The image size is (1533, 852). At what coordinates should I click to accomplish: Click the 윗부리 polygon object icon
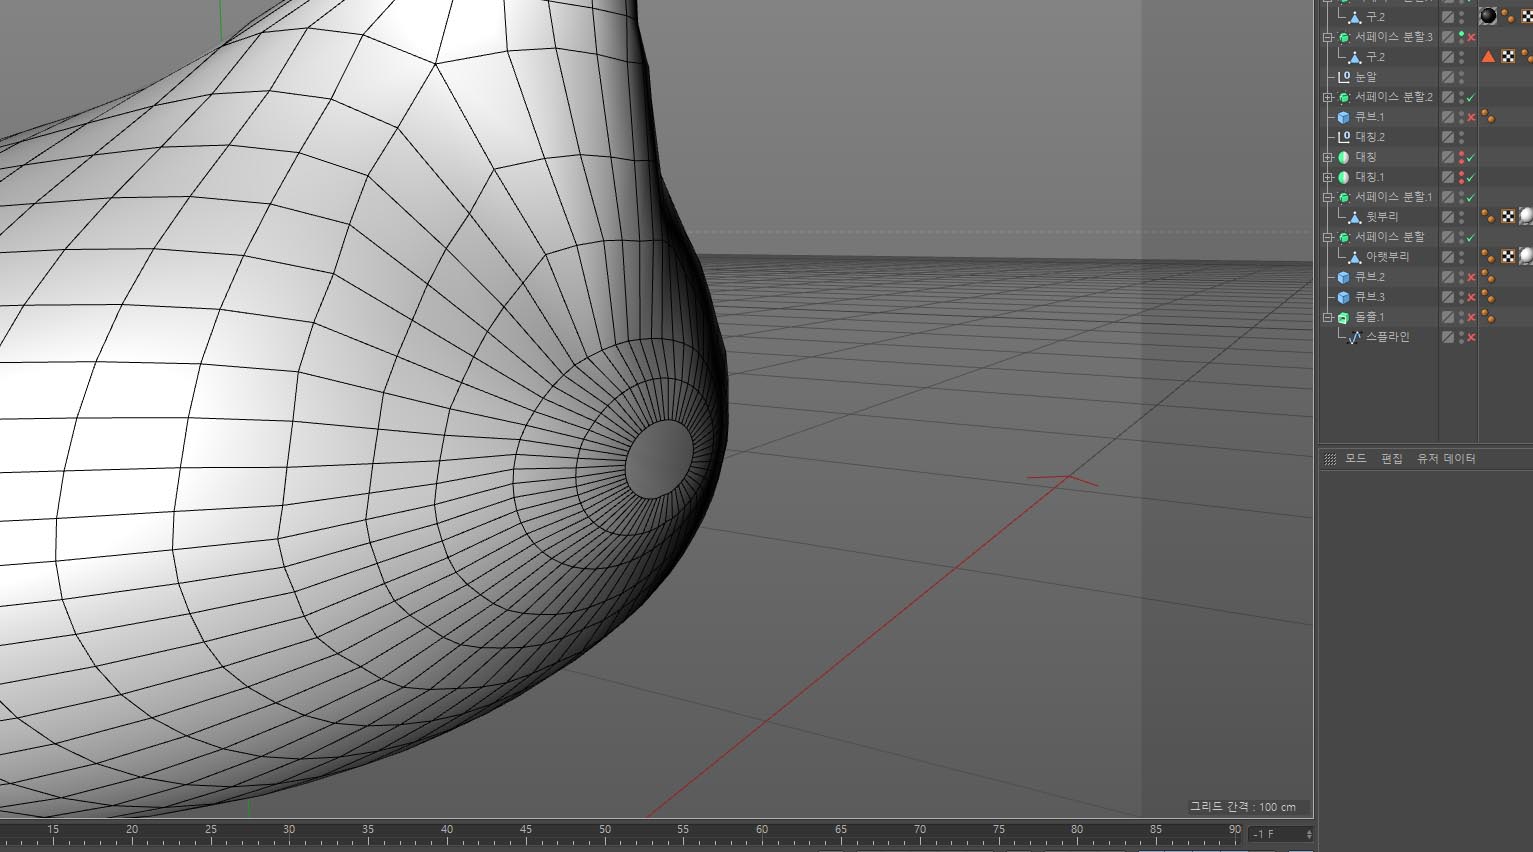coord(1355,217)
